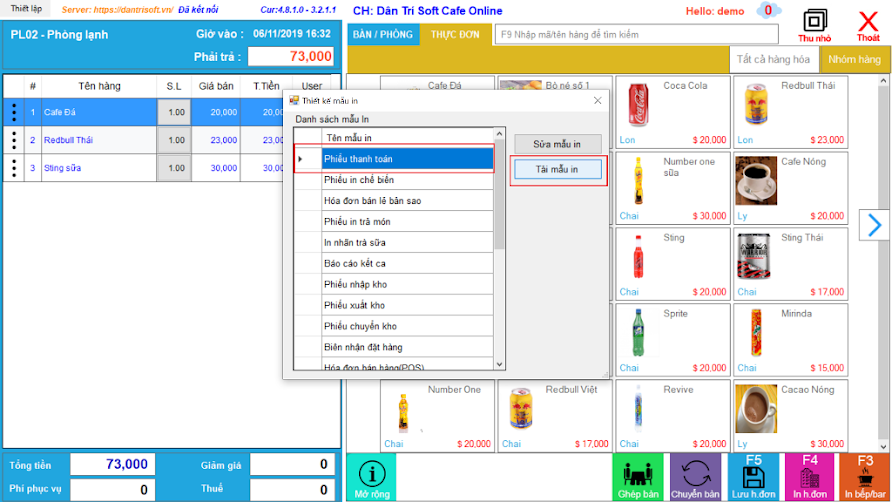Go to next menu page arrow

tap(874, 225)
